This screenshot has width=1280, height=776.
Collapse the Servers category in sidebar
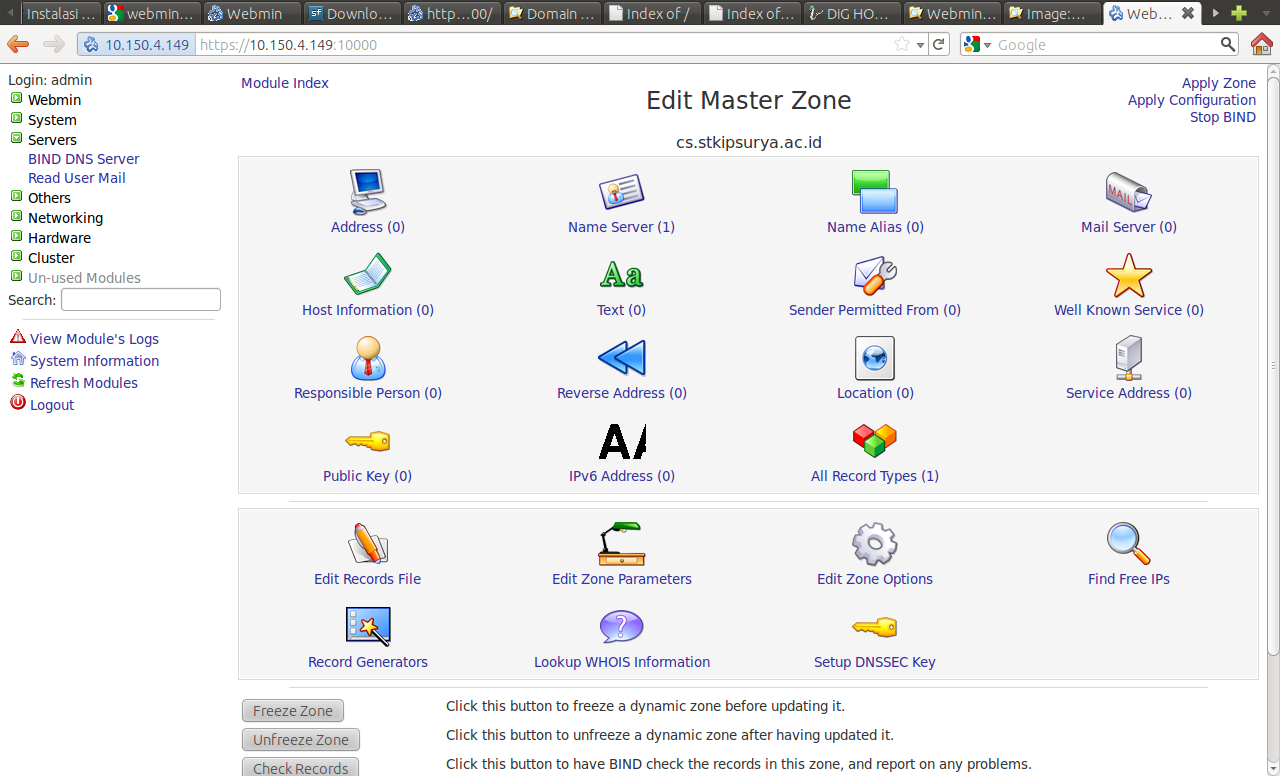16,139
